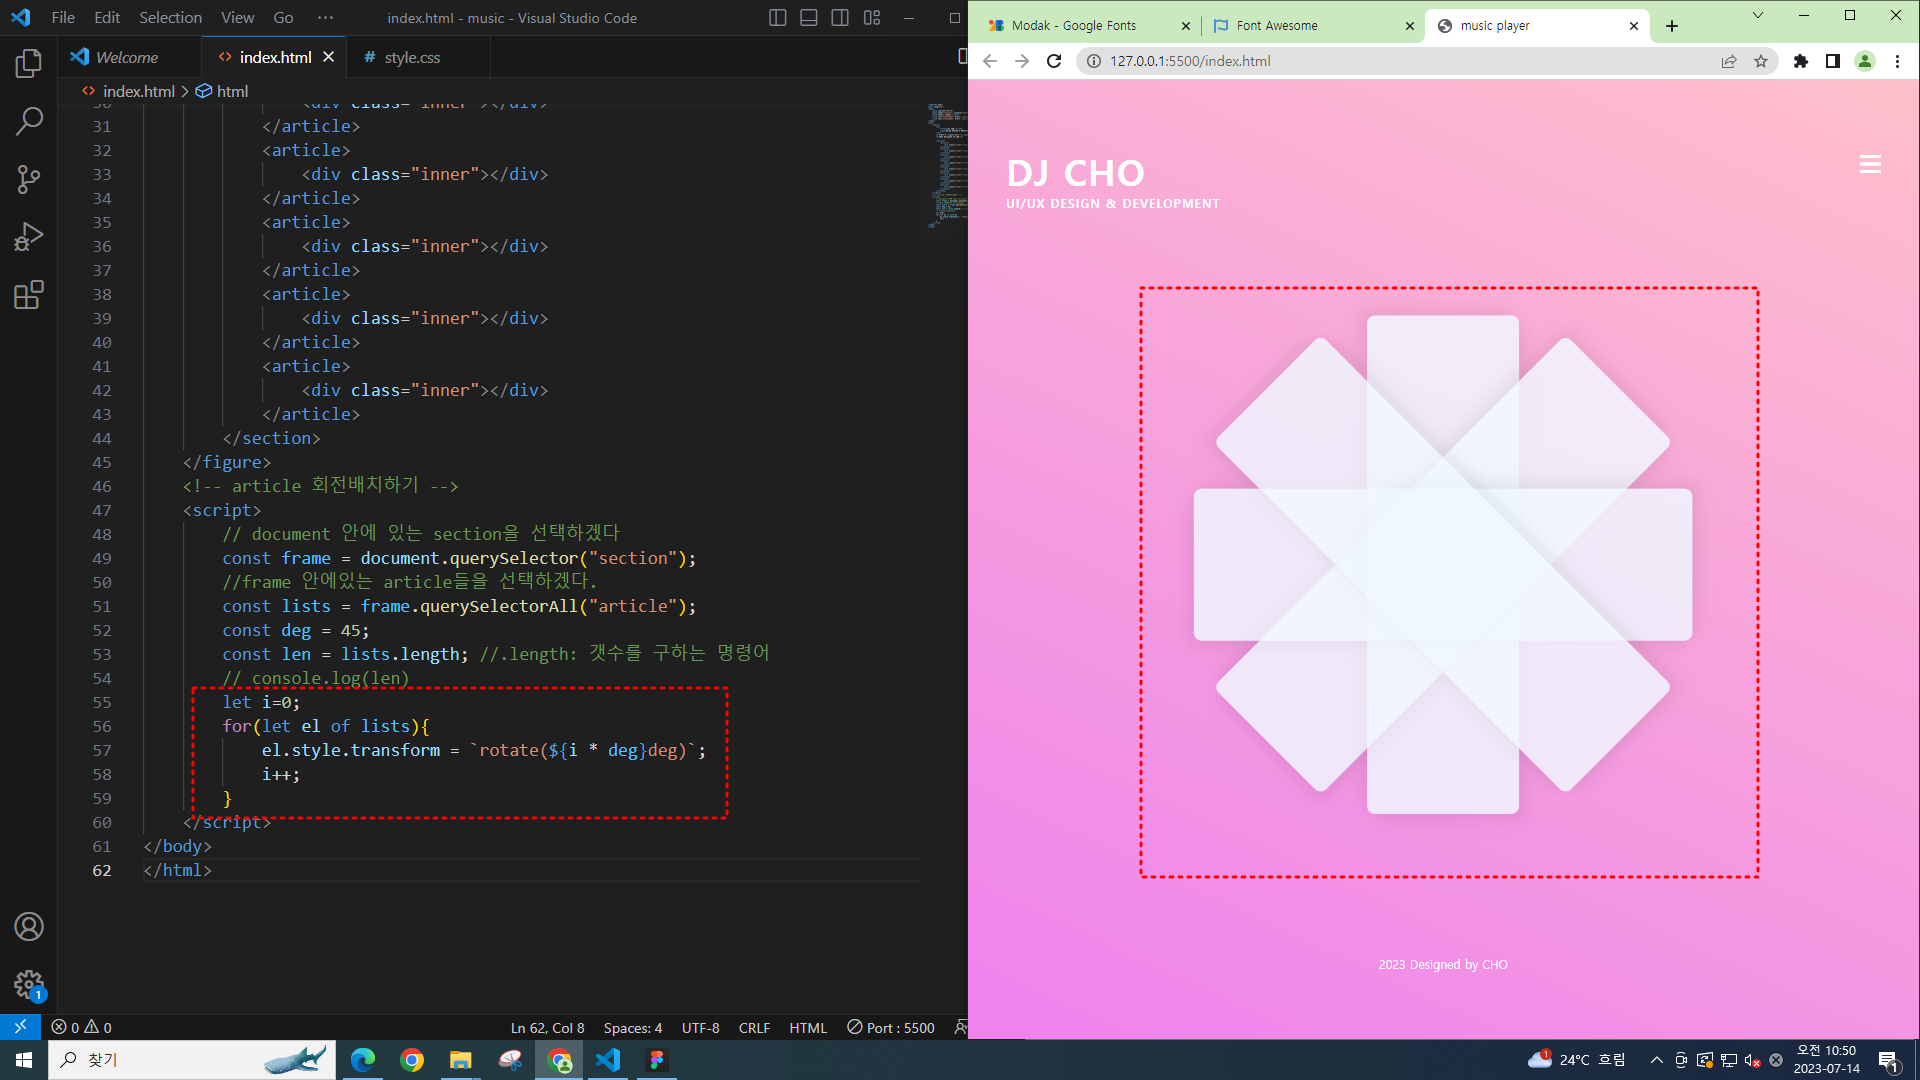Open the Explorer view in activity bar

point(29,64)
